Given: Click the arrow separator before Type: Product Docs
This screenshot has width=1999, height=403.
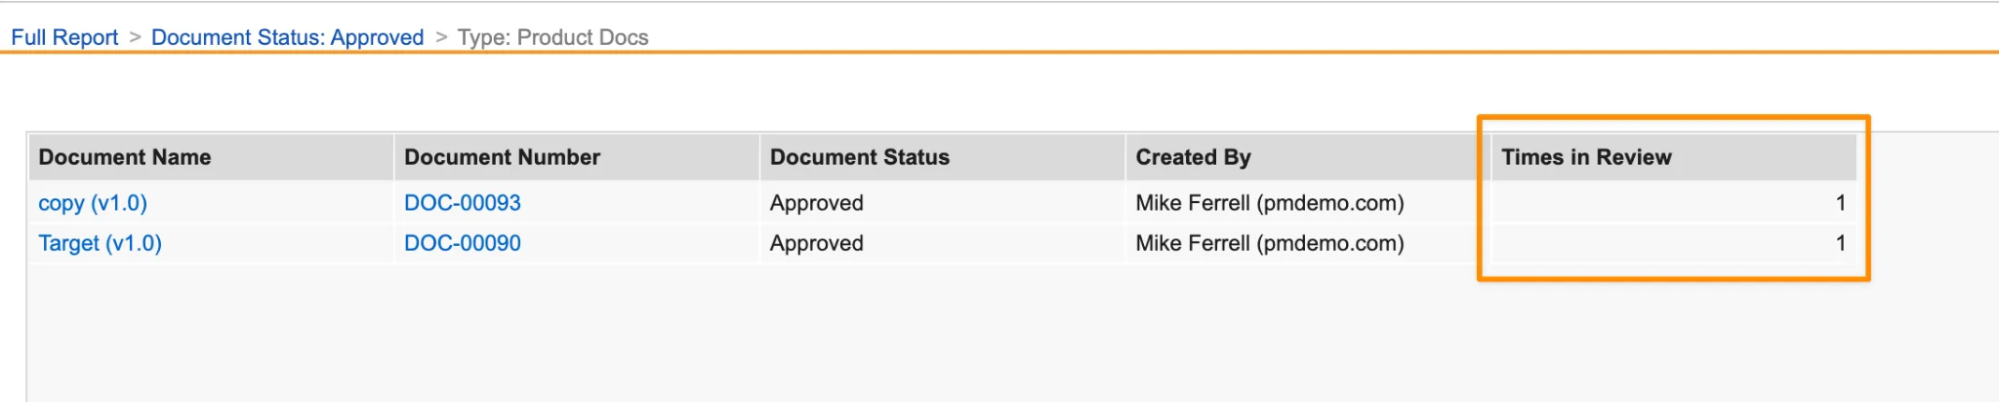Looking at the screenshot, I should tap(441, 37).
